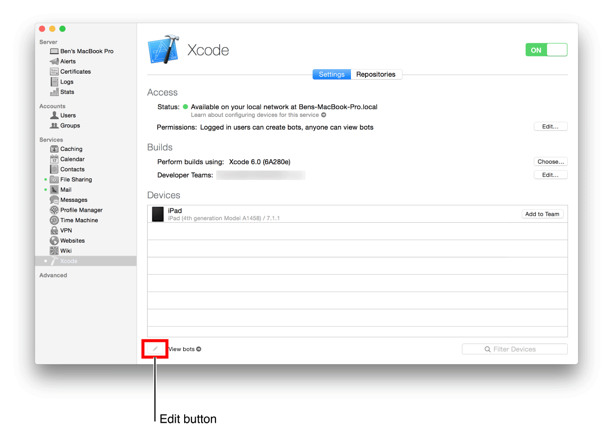Open the Logs icon in sidebar
Image resolution: width=613 pixels, height=435 pixels.
coord(54,82)
